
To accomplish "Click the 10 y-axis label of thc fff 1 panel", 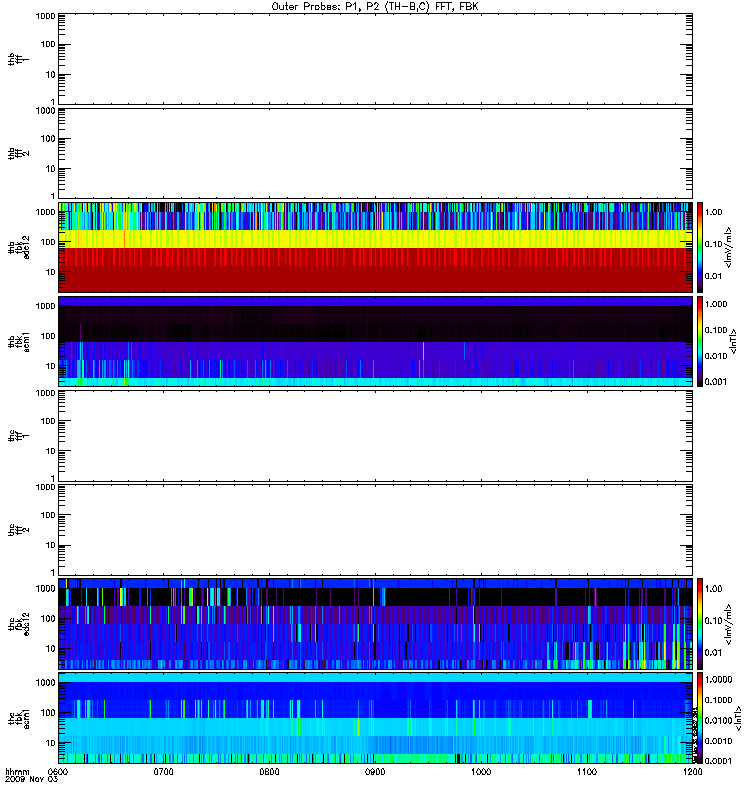I will click(x=51, y=451).
